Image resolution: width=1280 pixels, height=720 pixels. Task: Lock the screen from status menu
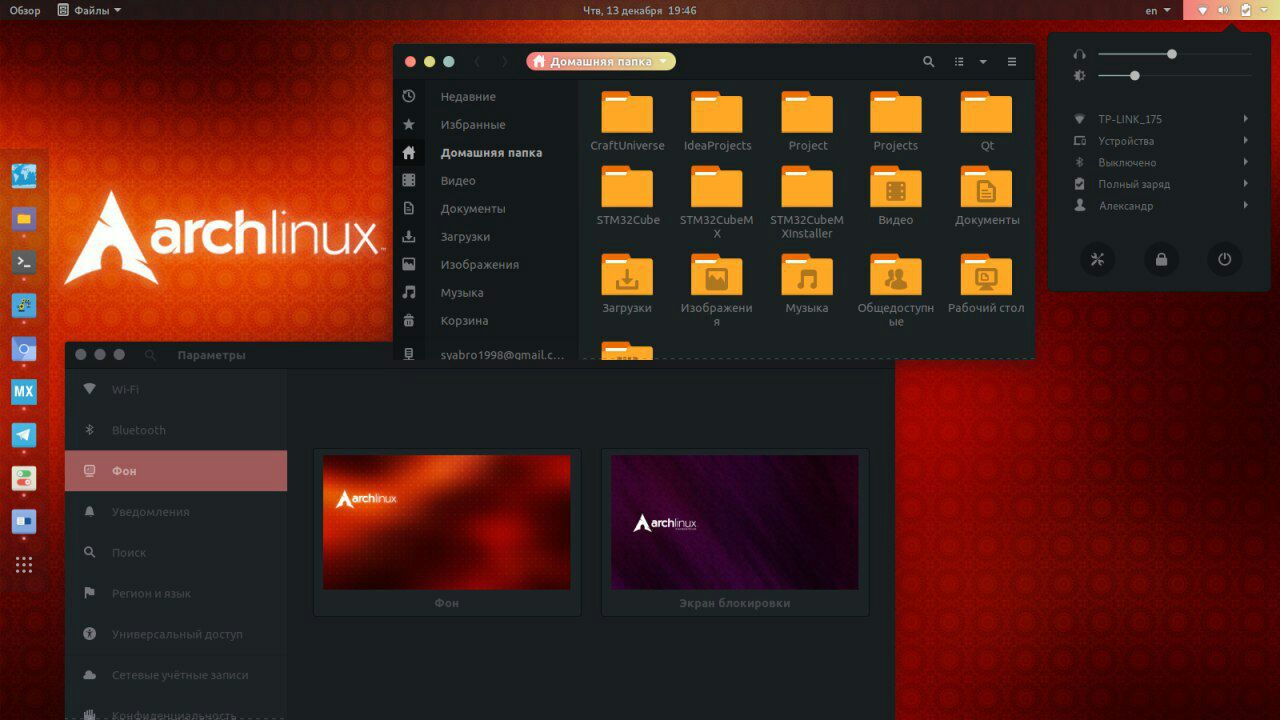tap(1161, 260)
